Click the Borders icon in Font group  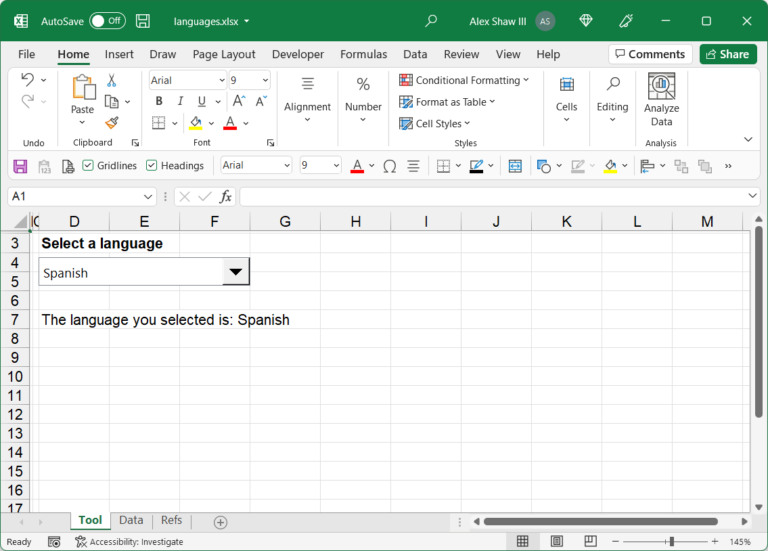click(x=158, y=122)
